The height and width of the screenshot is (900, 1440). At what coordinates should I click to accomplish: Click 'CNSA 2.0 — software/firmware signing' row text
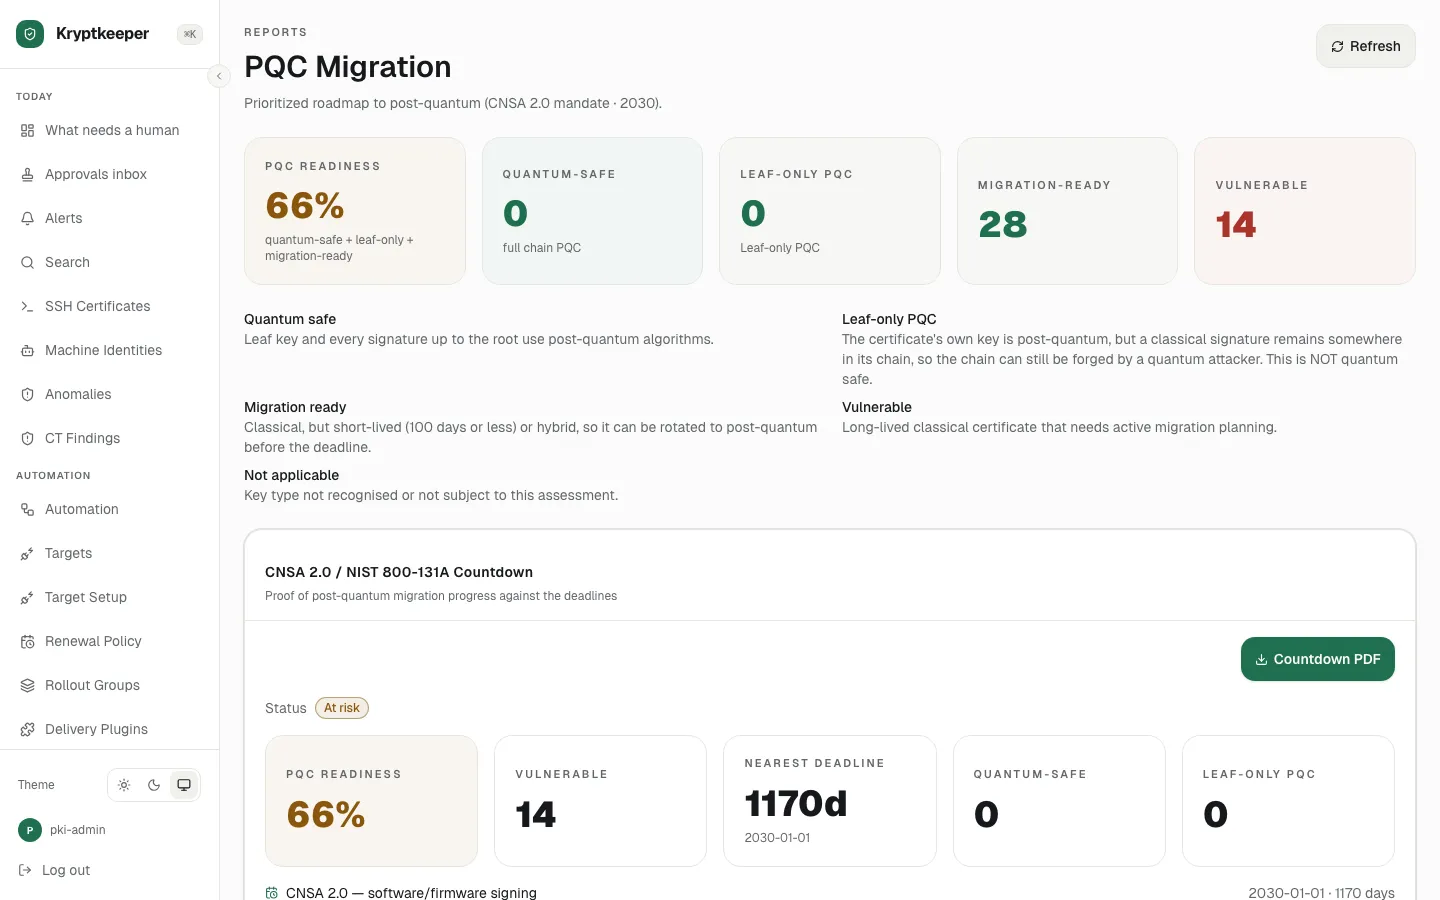tap(411, 893)
